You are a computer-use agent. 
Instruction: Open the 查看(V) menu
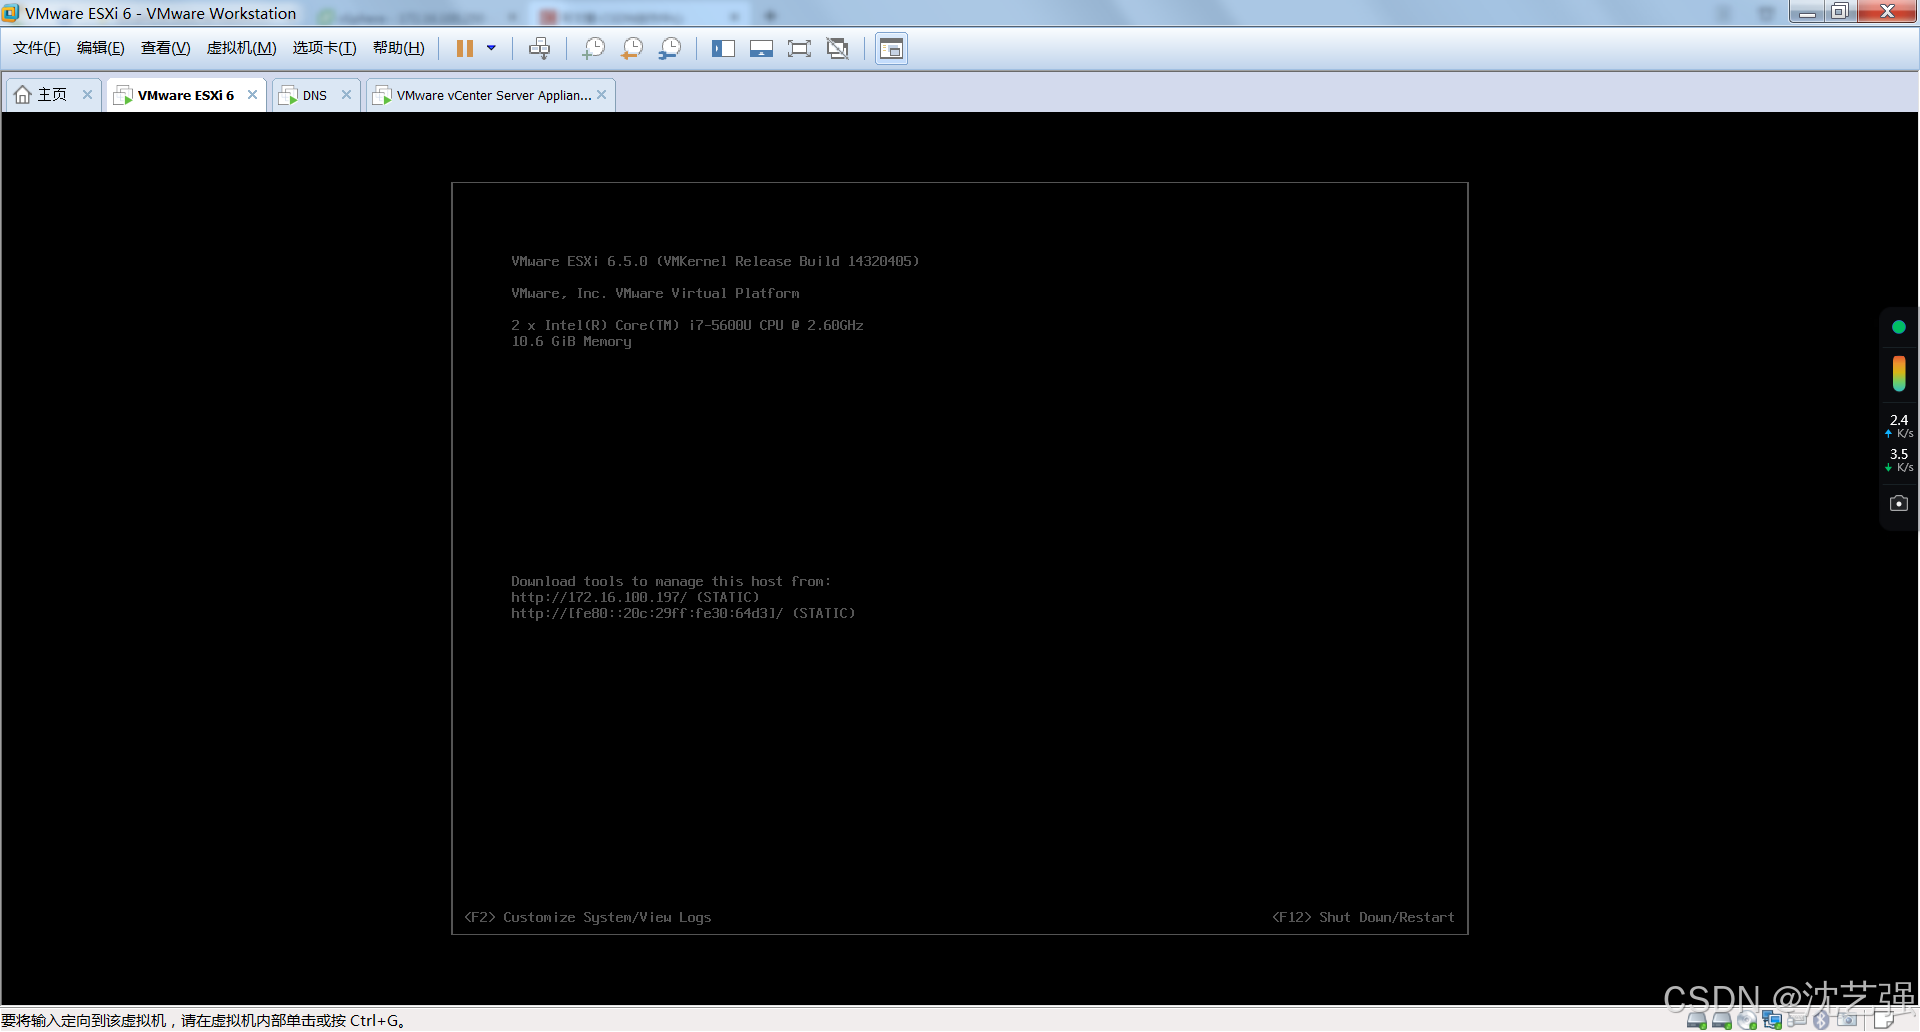point(165,48)
